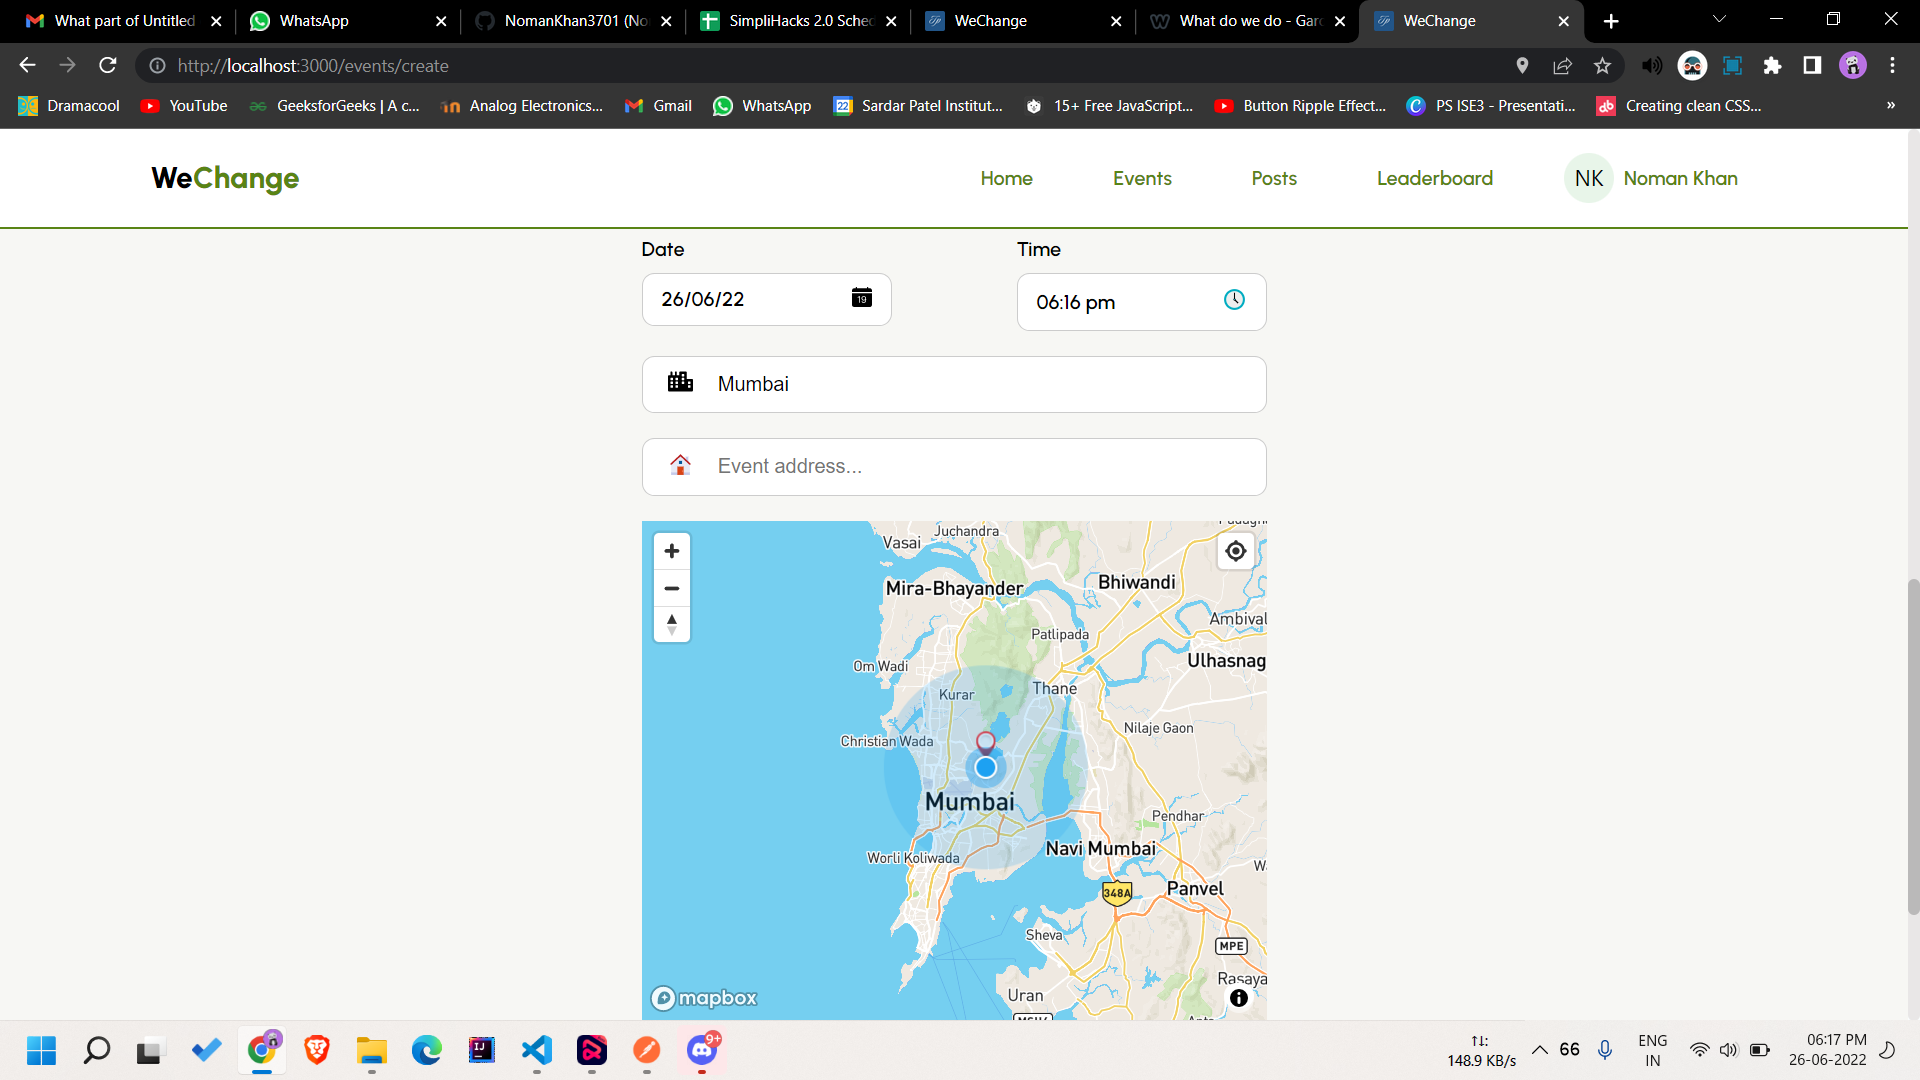
Task: Bookmark page with the star icon
Action: 1602,66
